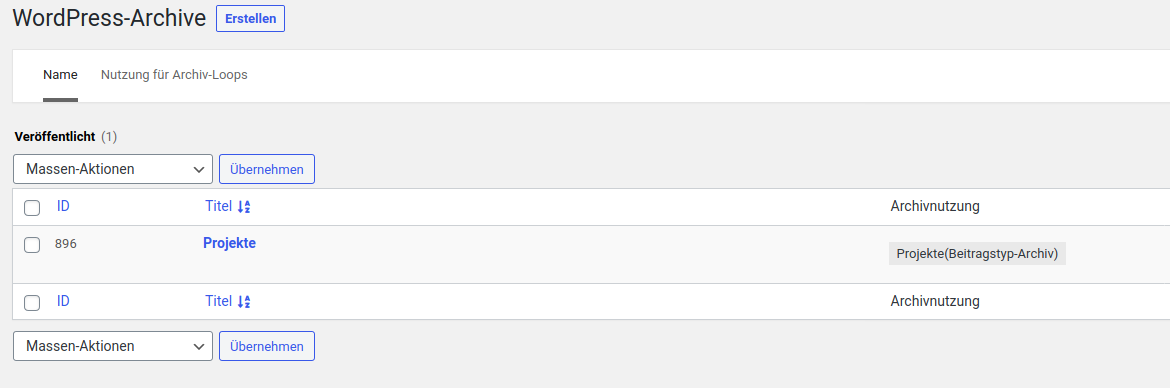Tick the select-all checkbox in the table header
Image resolution: width=1170 pixels, height=388 pixels.
coord(32,208)
